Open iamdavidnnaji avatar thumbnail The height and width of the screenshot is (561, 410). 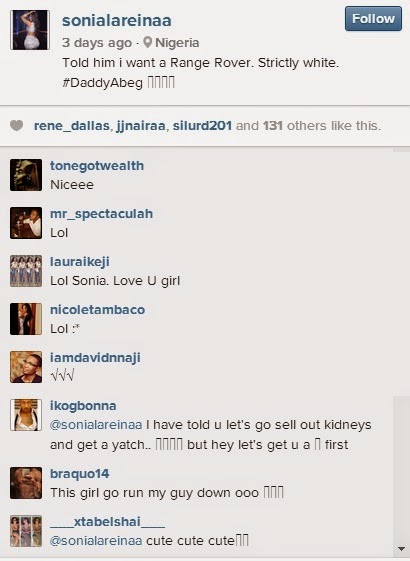click(x=26, y=367)
